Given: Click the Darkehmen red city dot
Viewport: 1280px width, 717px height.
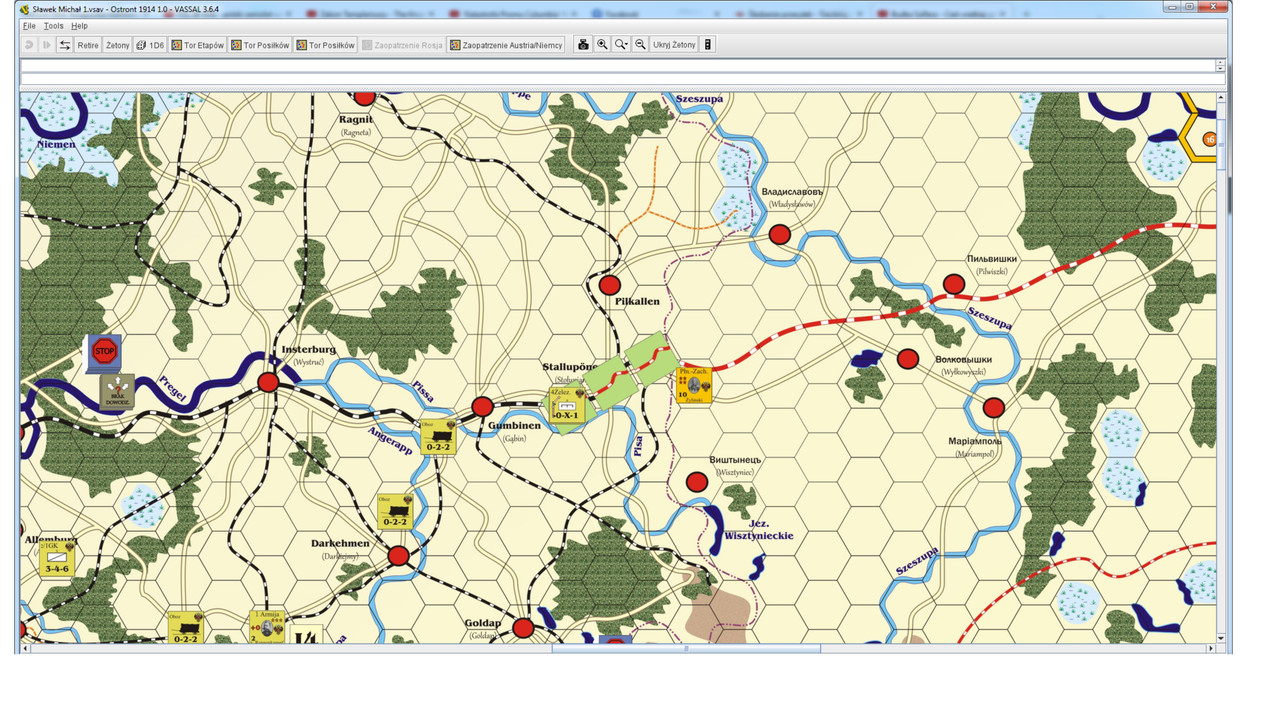Looking at the screenshot, I should [x=398, y=556].
